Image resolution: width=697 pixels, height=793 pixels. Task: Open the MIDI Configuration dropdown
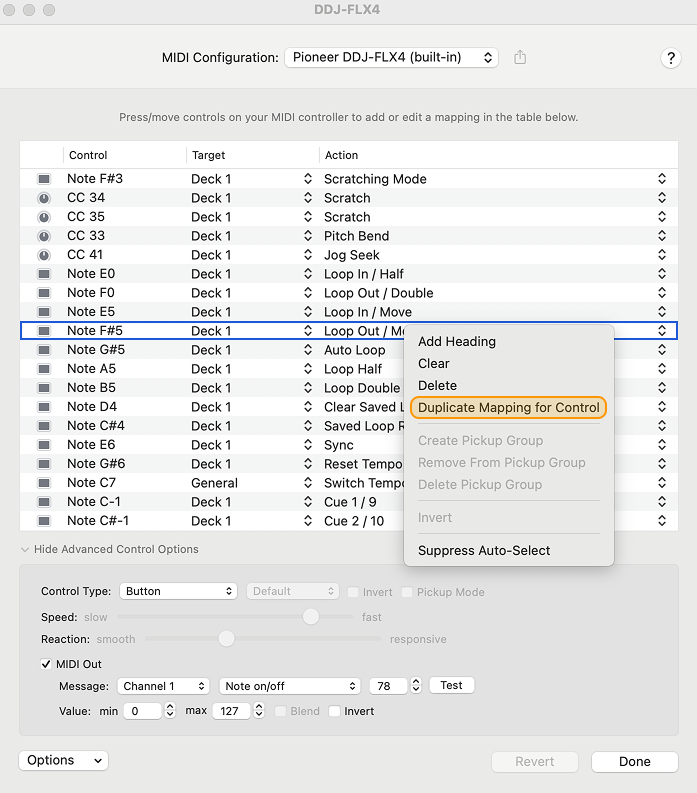(x=391, y=58)
